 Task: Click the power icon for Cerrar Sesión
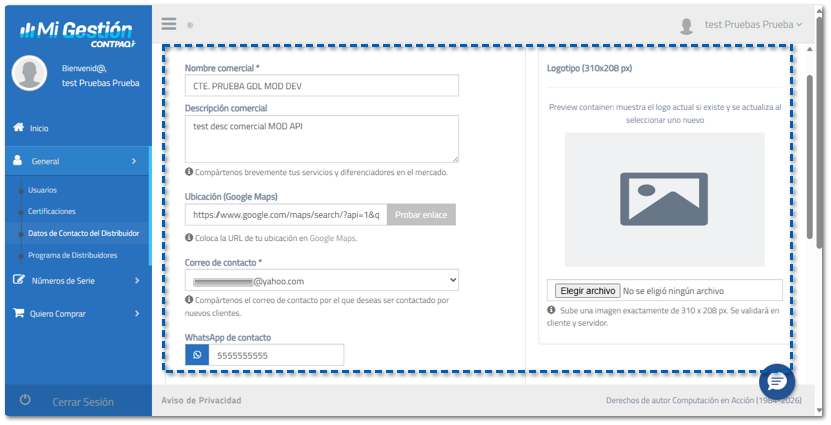(x=25, y=401)
